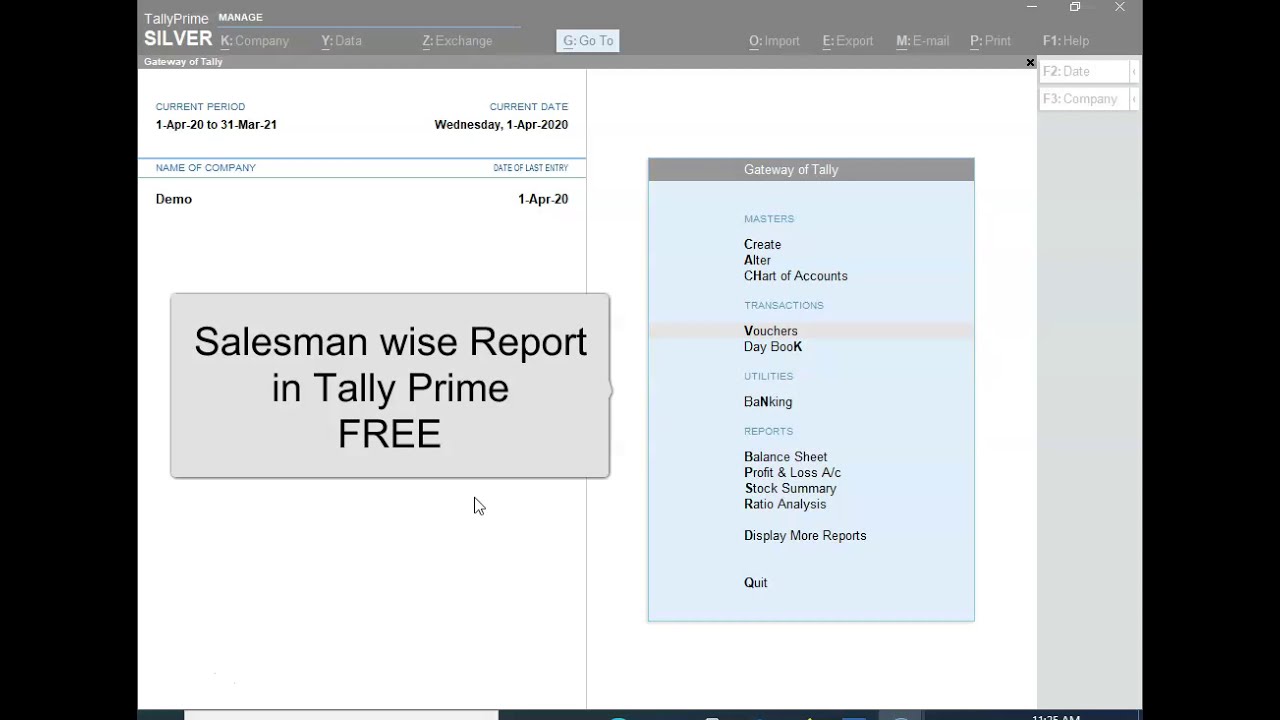Open the Y: Data menu

(x=341, y=41)
